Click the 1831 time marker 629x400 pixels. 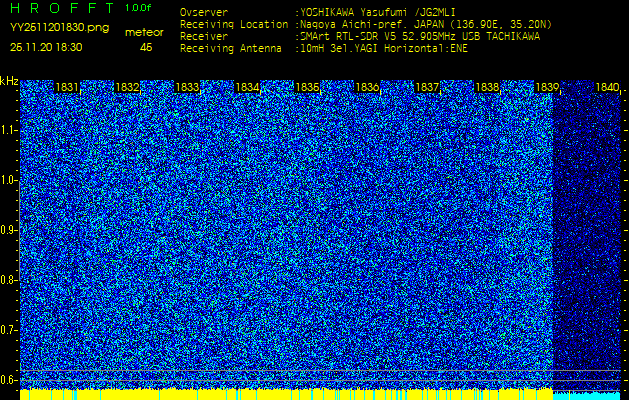click(x=67, y=87)
